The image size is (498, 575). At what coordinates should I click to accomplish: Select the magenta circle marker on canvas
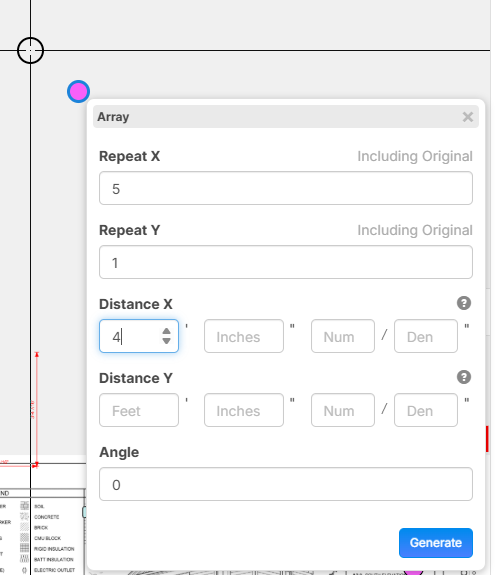tap(78, 91)
